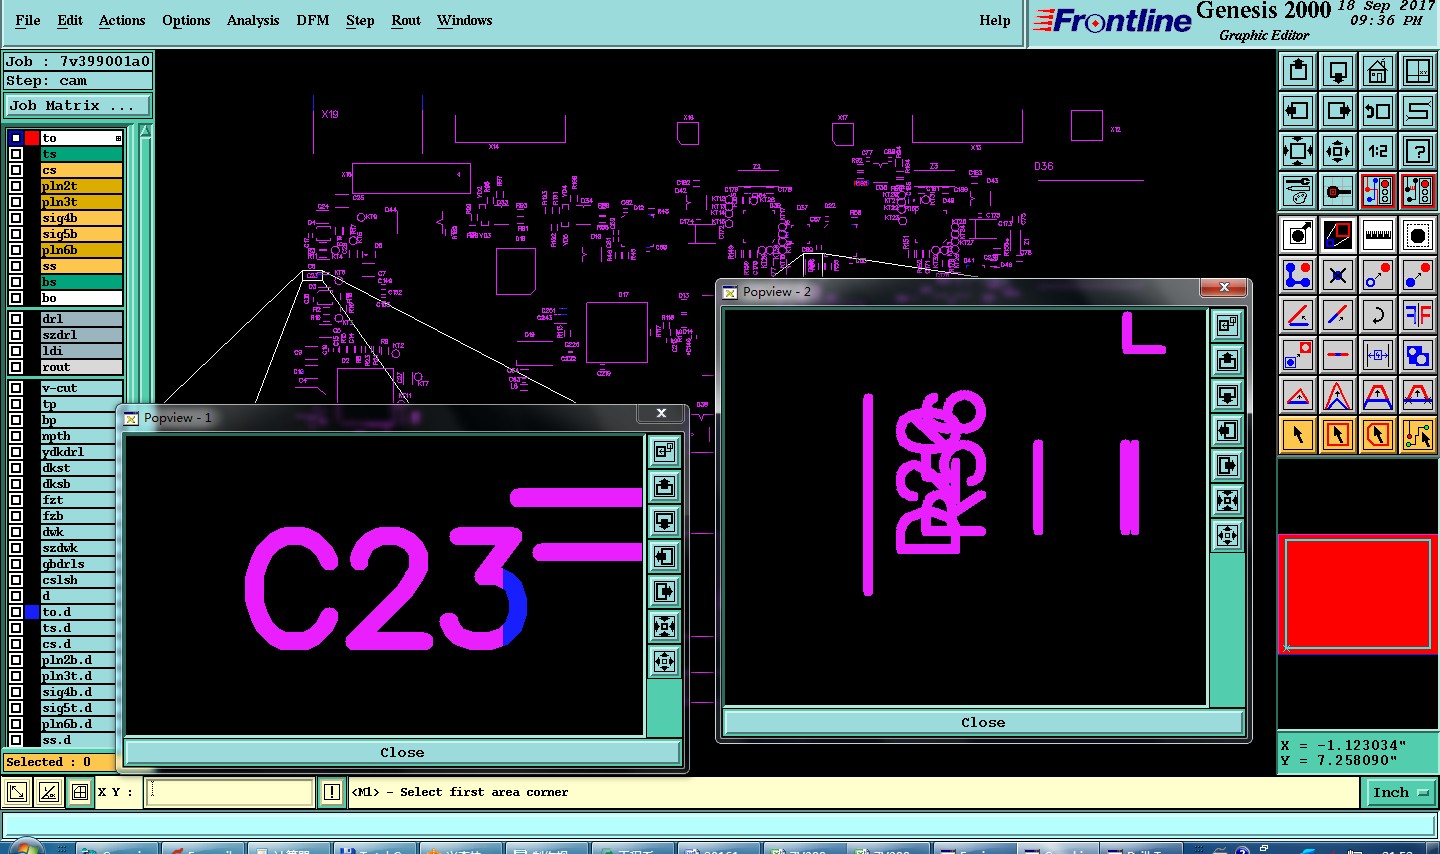This screenshot has height=854, width=1440.
Task: Click the grid snap icon beside X Y
Action: (x=80, y=793)
